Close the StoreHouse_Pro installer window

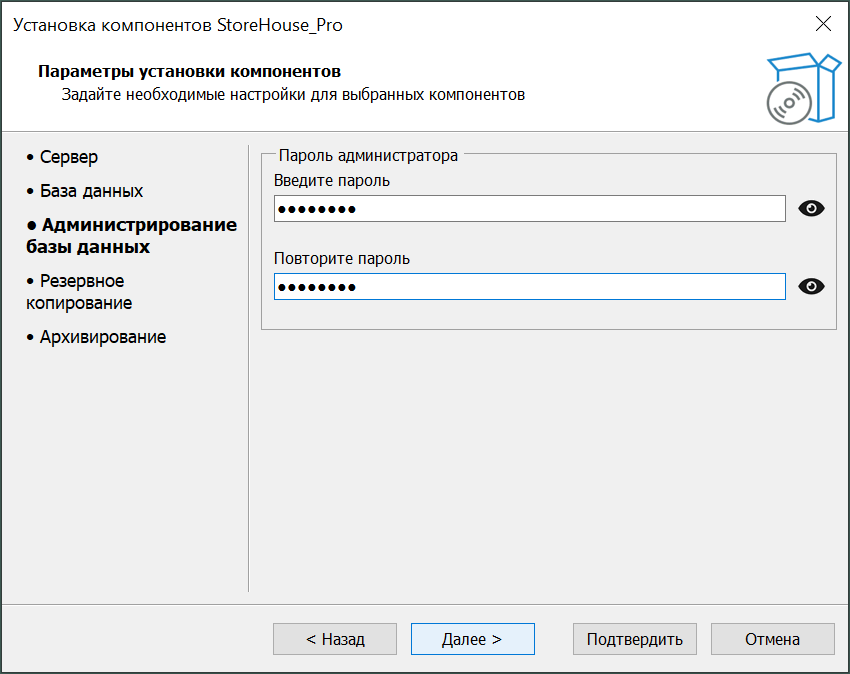tap(823, 24)
